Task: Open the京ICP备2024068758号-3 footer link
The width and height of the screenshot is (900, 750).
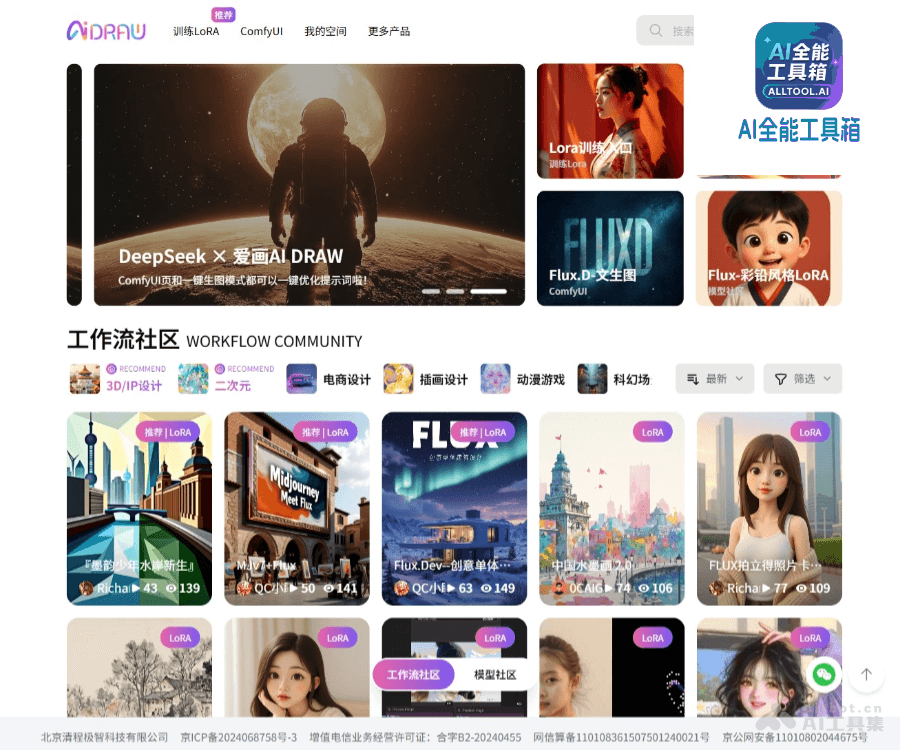Action: pos(239,737)
